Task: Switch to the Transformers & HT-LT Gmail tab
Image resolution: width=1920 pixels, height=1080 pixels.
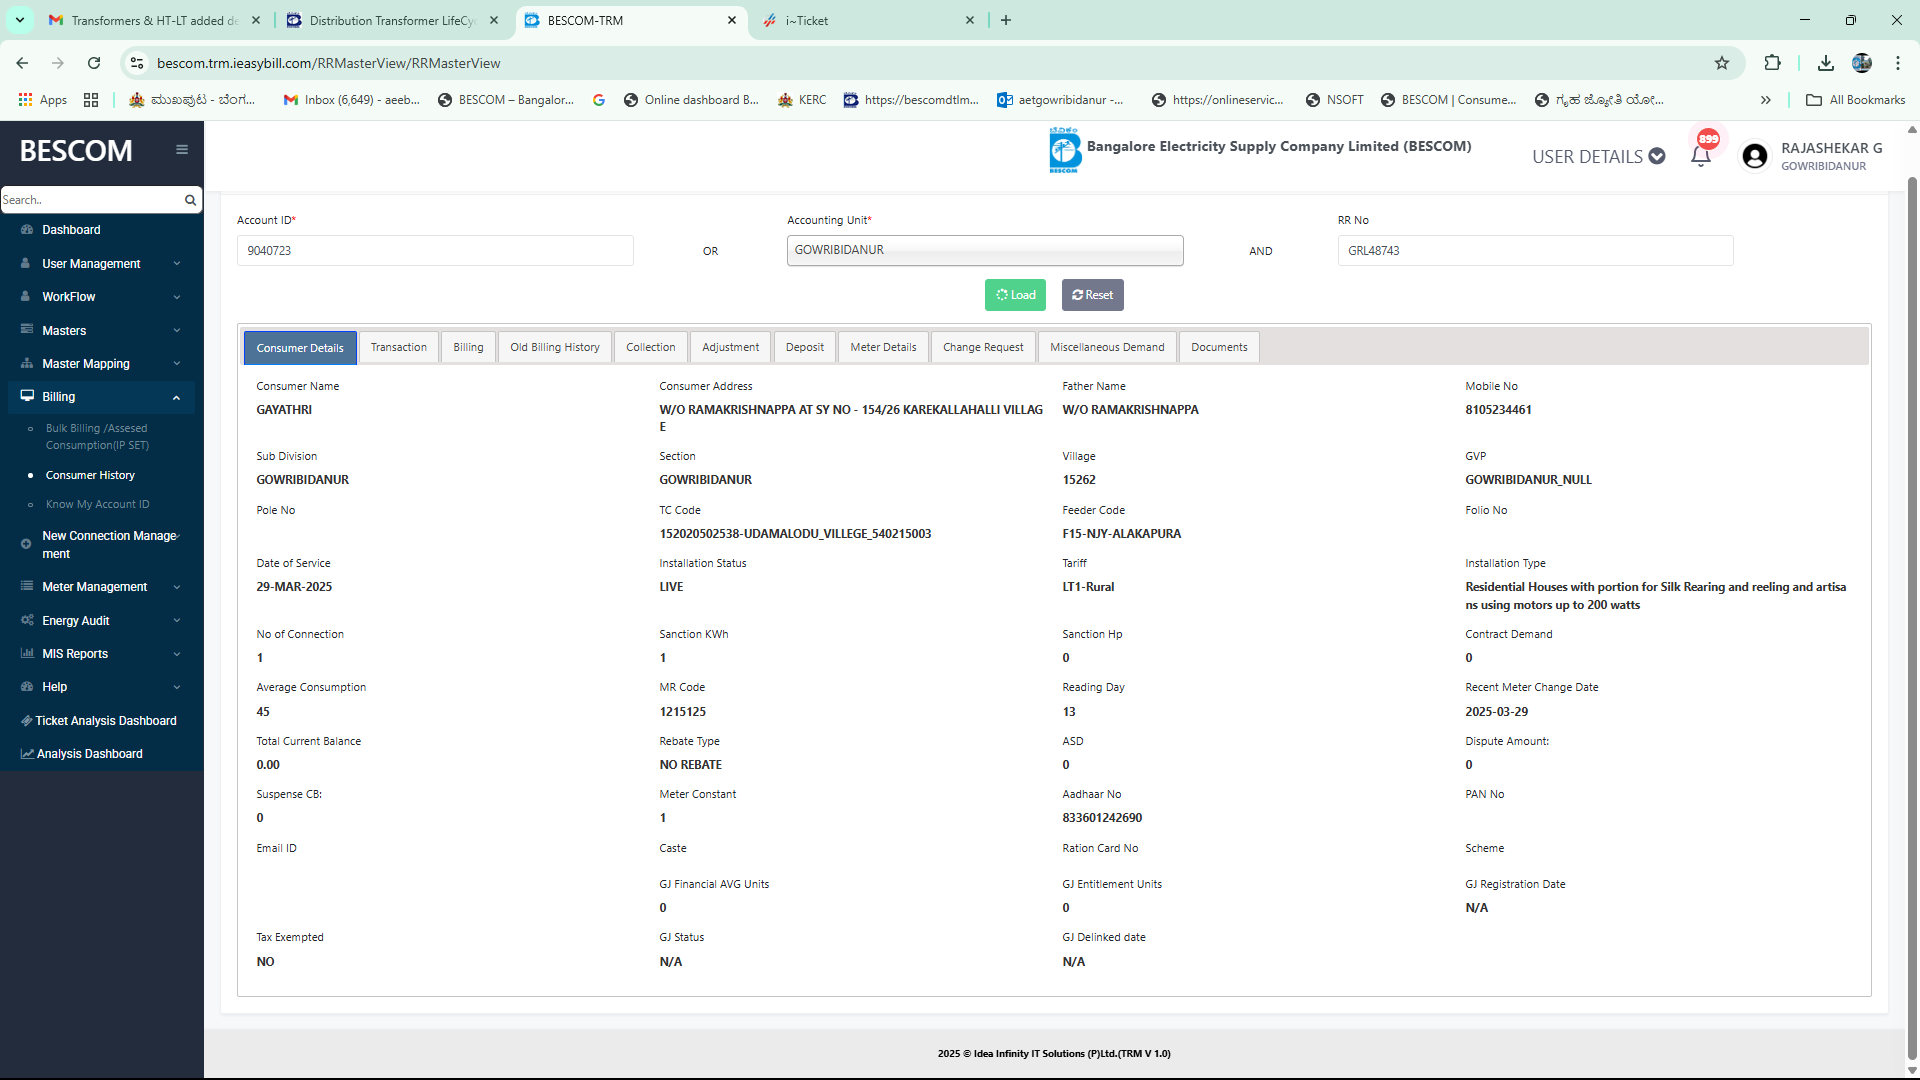Action: click(154, 20)
